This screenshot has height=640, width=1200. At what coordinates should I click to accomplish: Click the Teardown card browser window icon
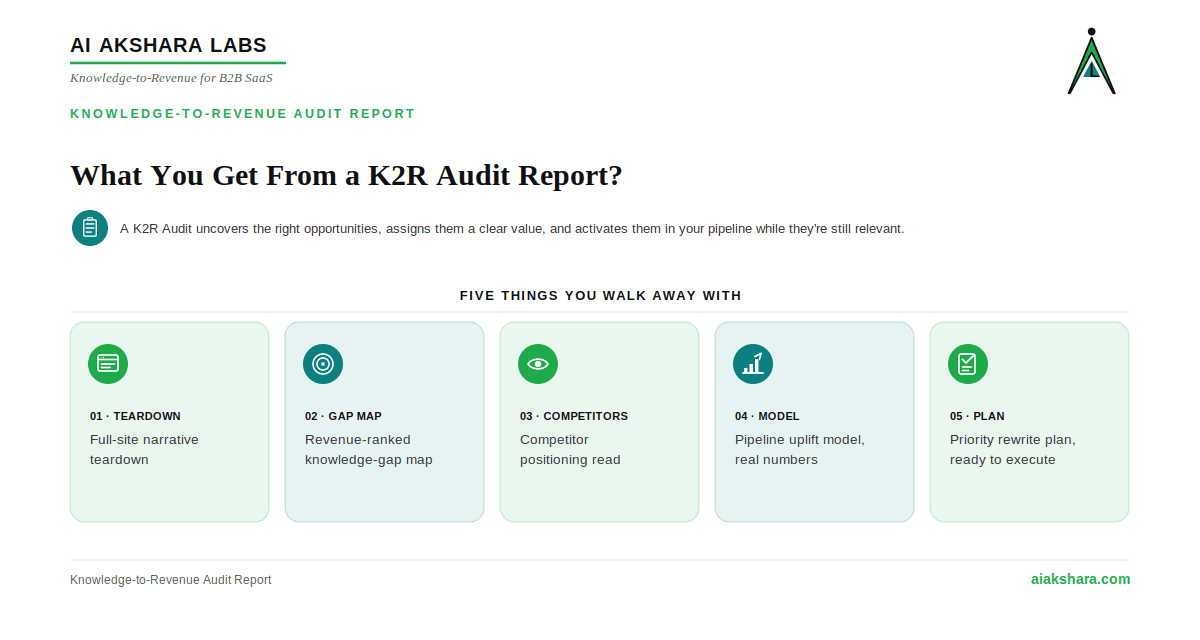(108, 364)
